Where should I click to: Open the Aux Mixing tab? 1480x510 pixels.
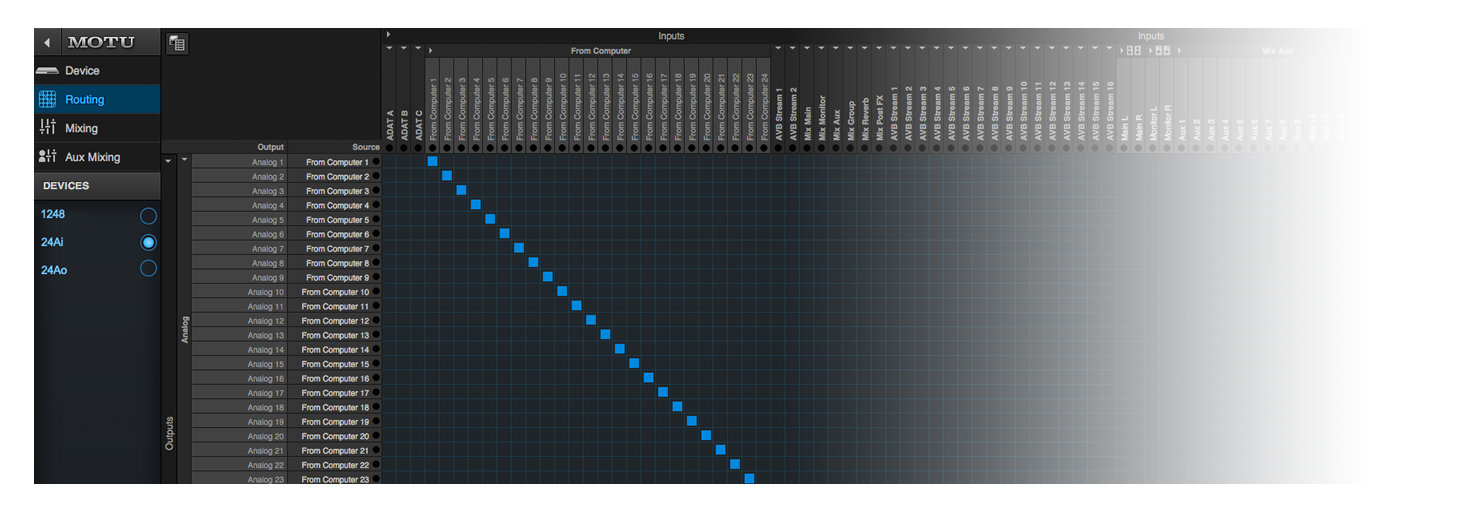92,157
